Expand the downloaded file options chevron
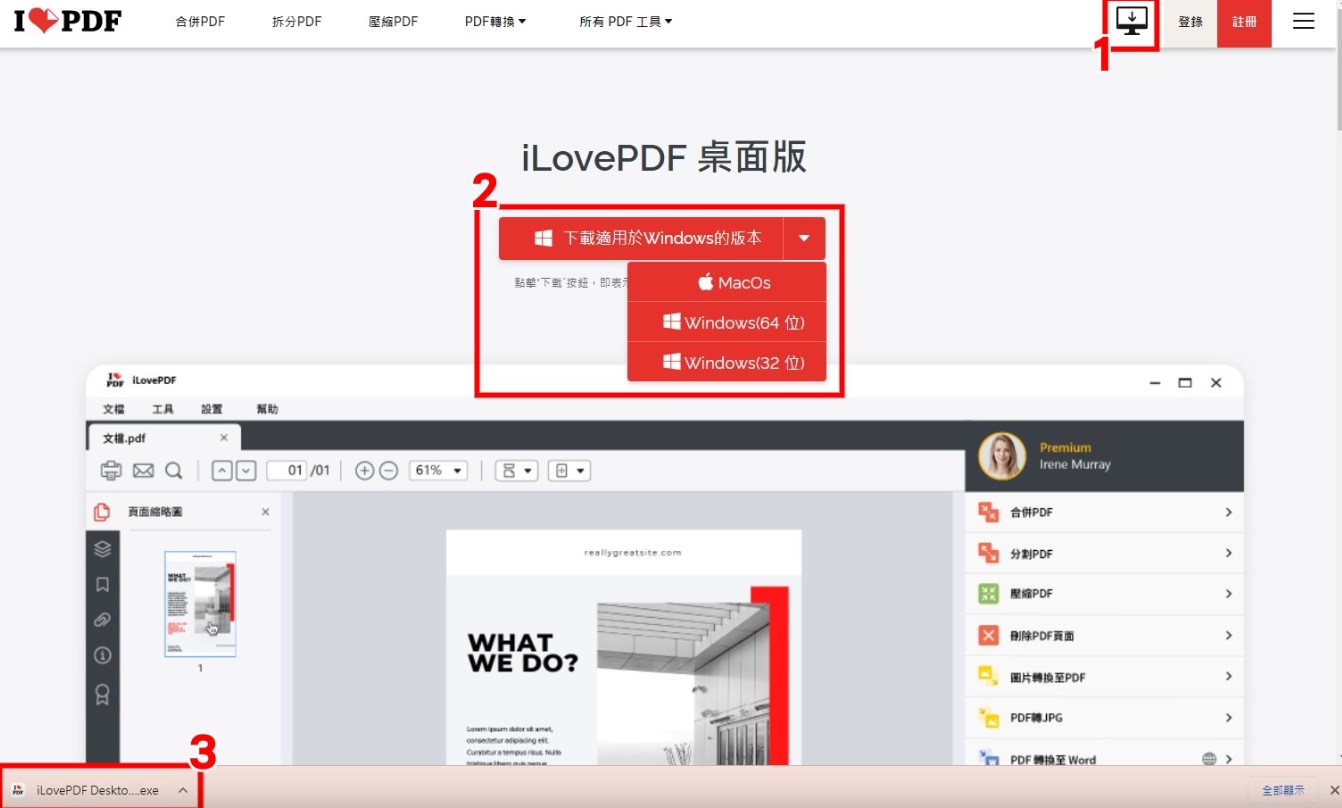Viewport: 1342px width, 808px height. coord(183,790)
